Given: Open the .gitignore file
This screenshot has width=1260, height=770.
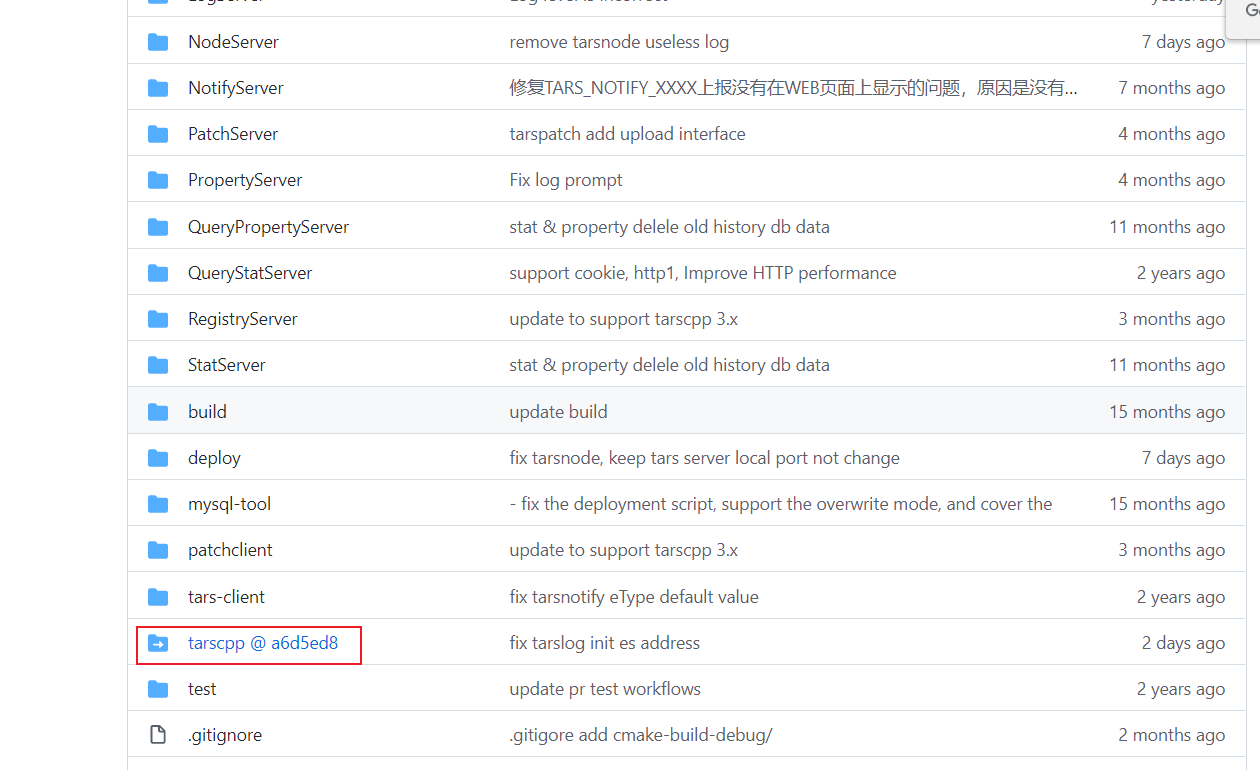Looking at the screenshot, I should point(225,735).
